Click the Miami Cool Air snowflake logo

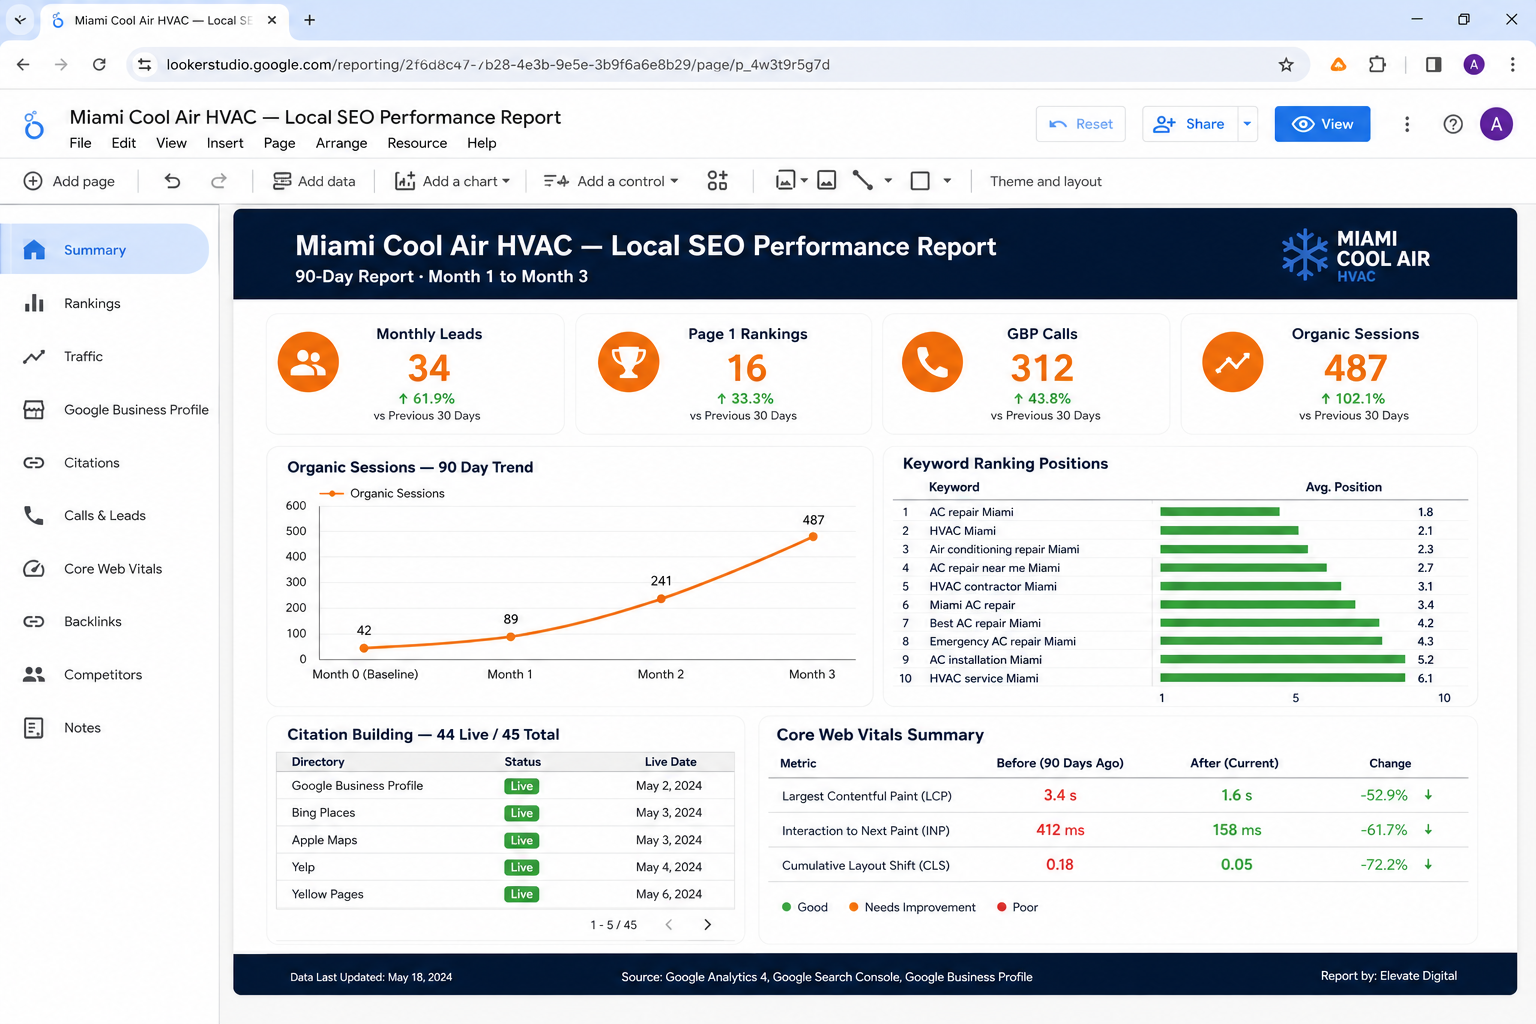(x=1305, y=255)
